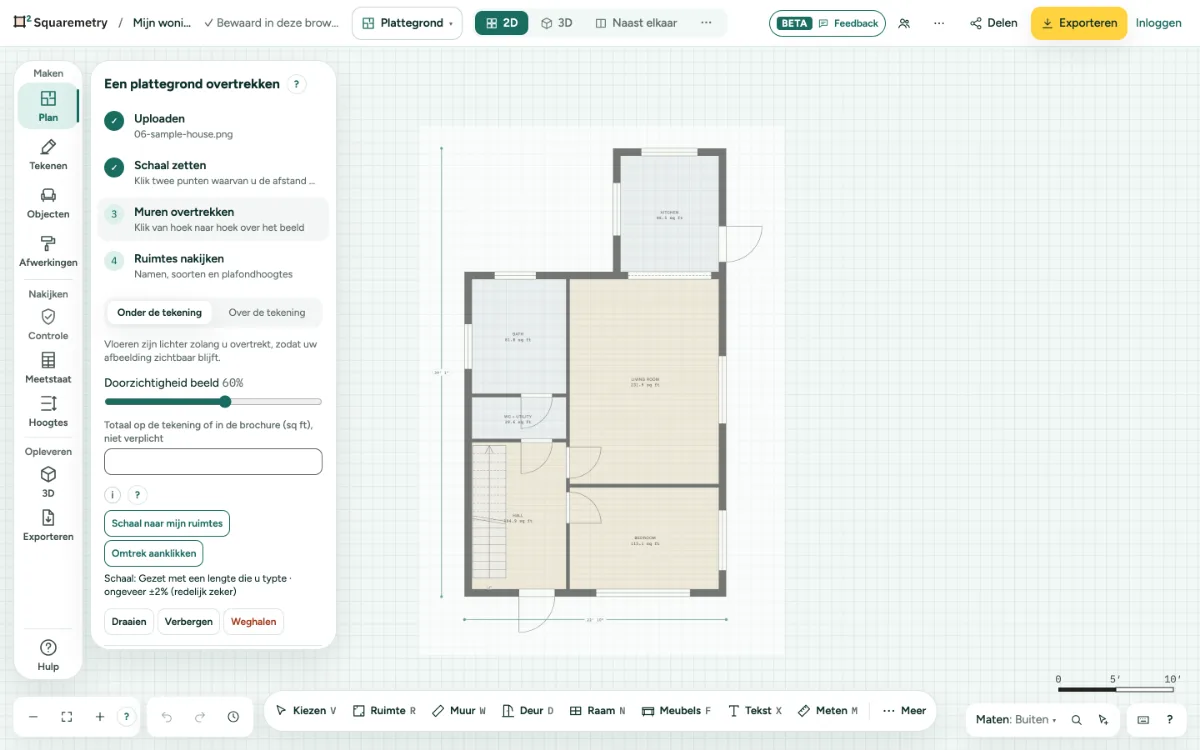Open the Plan section in the sidebar
Image resolution: width=1200 pixels, height=750 pixels.
tap(48, 106)
